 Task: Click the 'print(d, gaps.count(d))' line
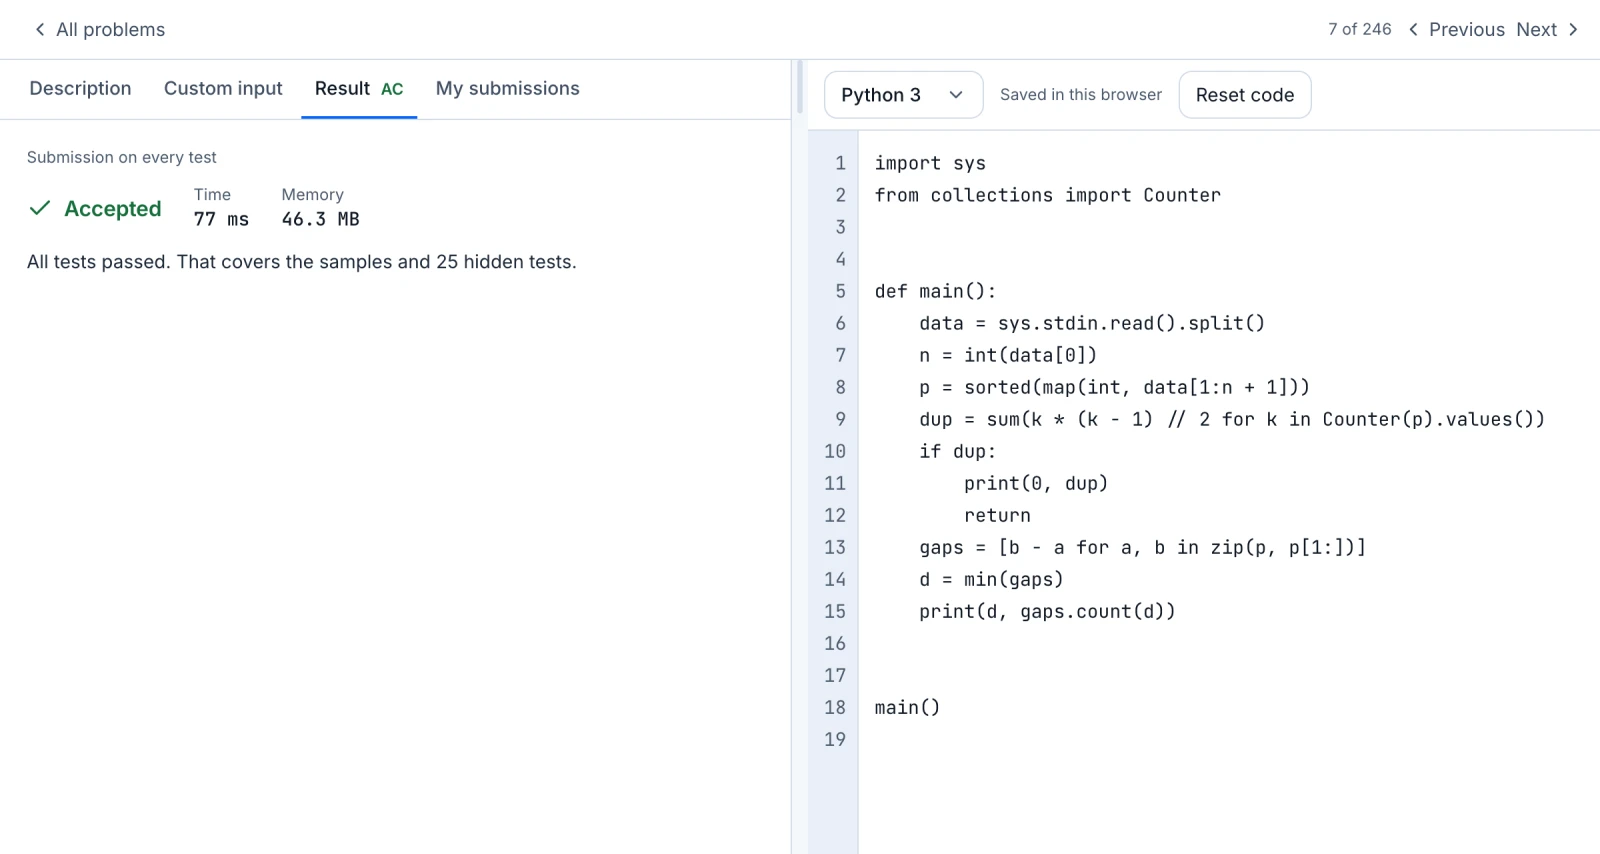click(1047, 611)
